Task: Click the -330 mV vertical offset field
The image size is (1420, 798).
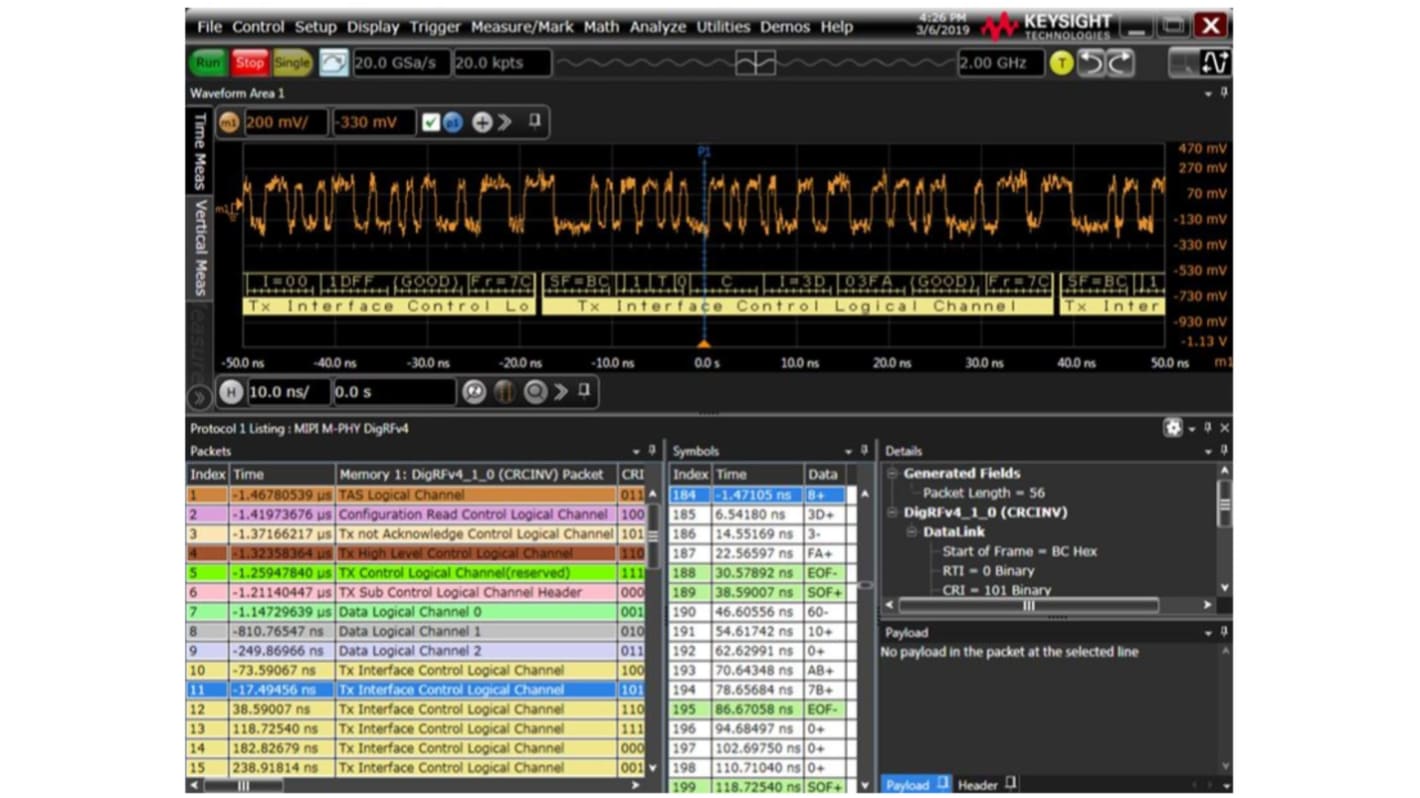Action: [x=373, y=122]
